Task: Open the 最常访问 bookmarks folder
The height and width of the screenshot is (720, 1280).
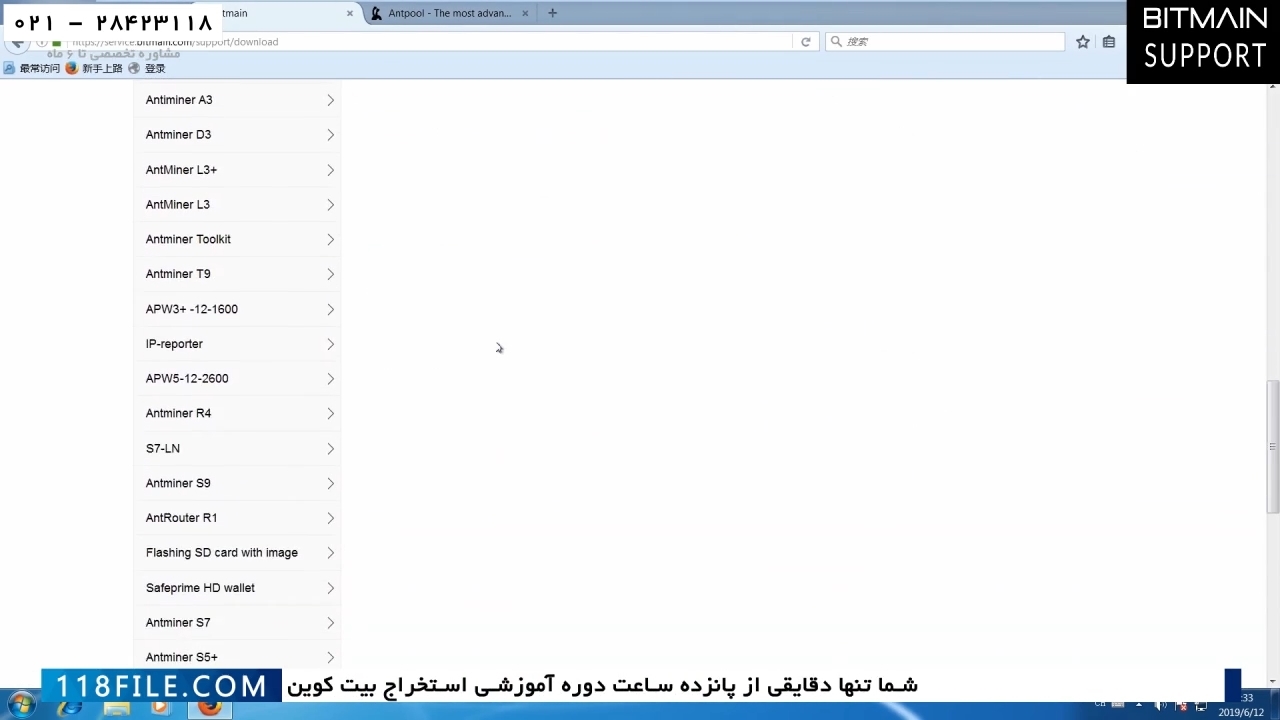Action: pos(39,68)
